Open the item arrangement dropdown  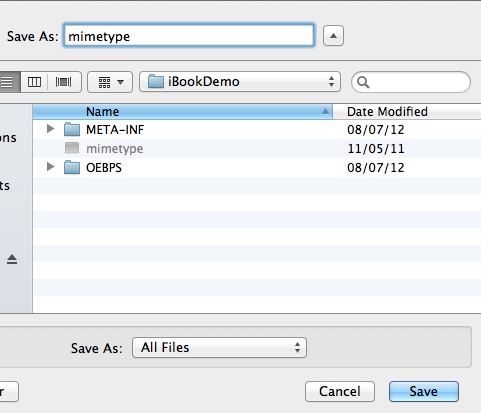point(110,82)
